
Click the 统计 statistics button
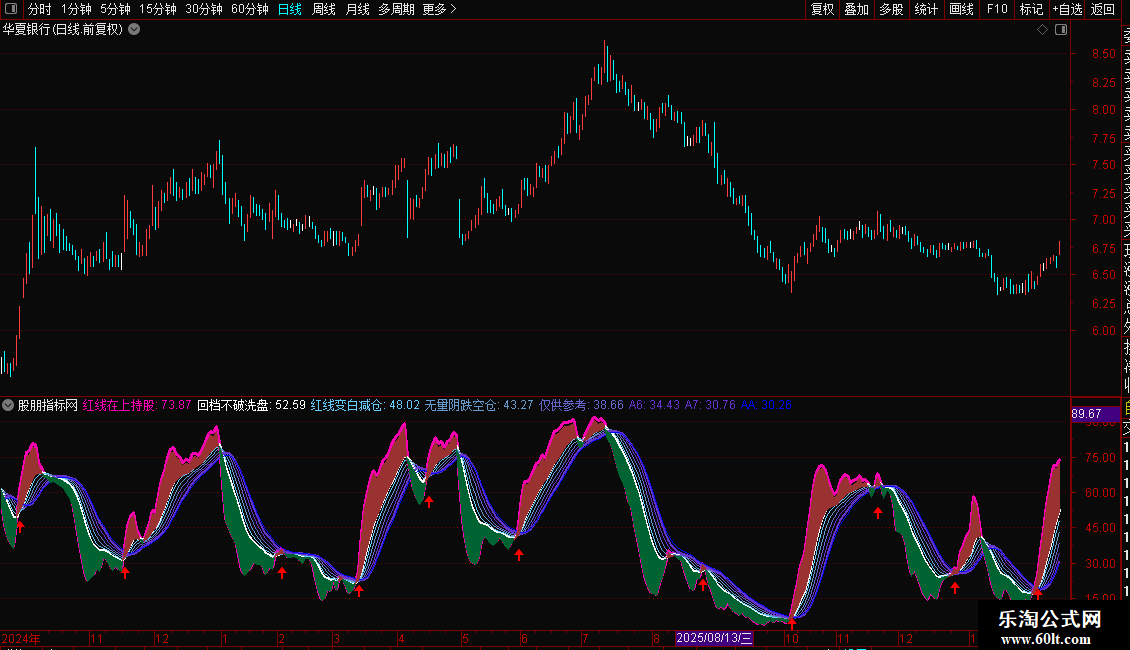coord(926,9)
